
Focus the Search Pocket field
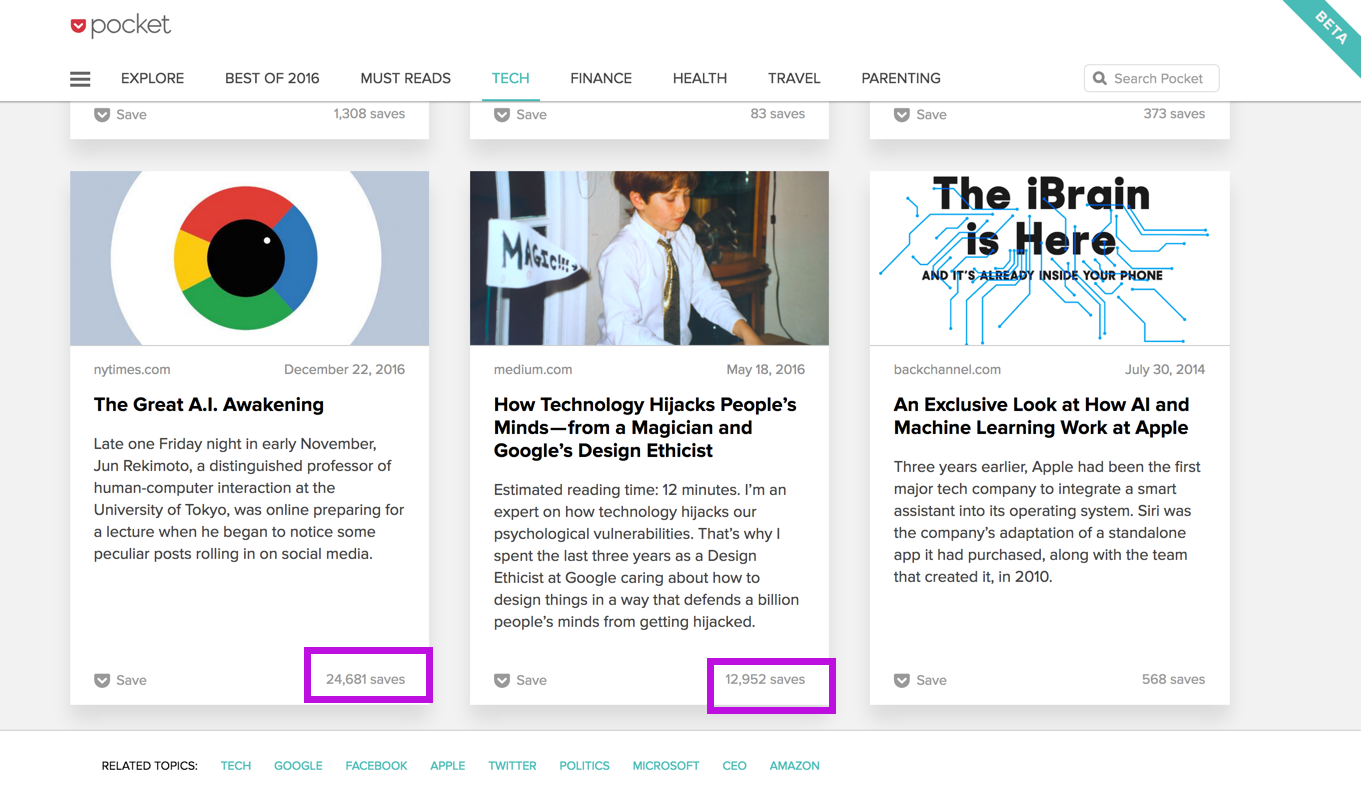(1151, 78)
